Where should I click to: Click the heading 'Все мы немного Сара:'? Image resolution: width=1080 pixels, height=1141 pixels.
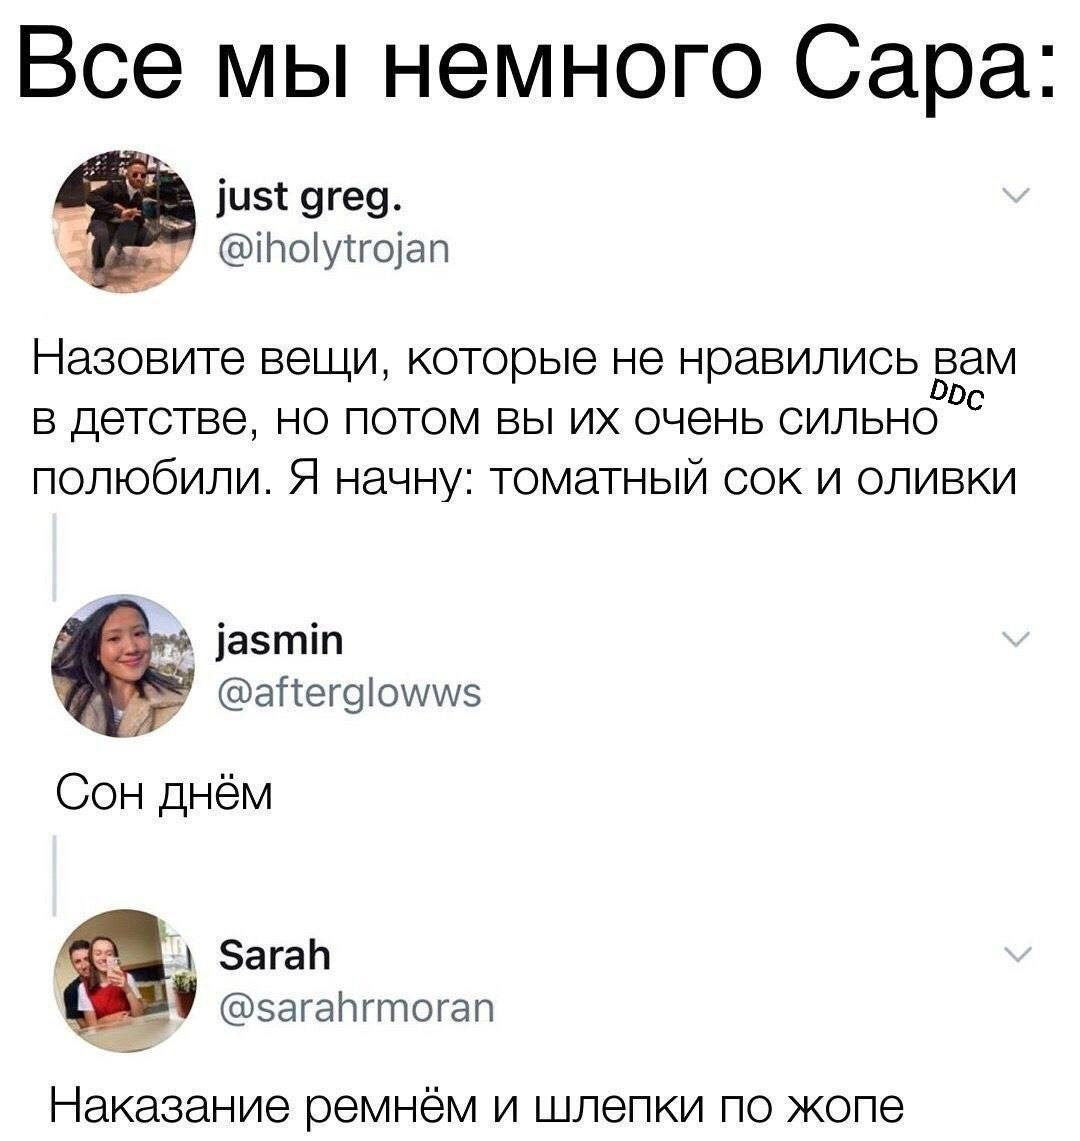tap(536, 63)
